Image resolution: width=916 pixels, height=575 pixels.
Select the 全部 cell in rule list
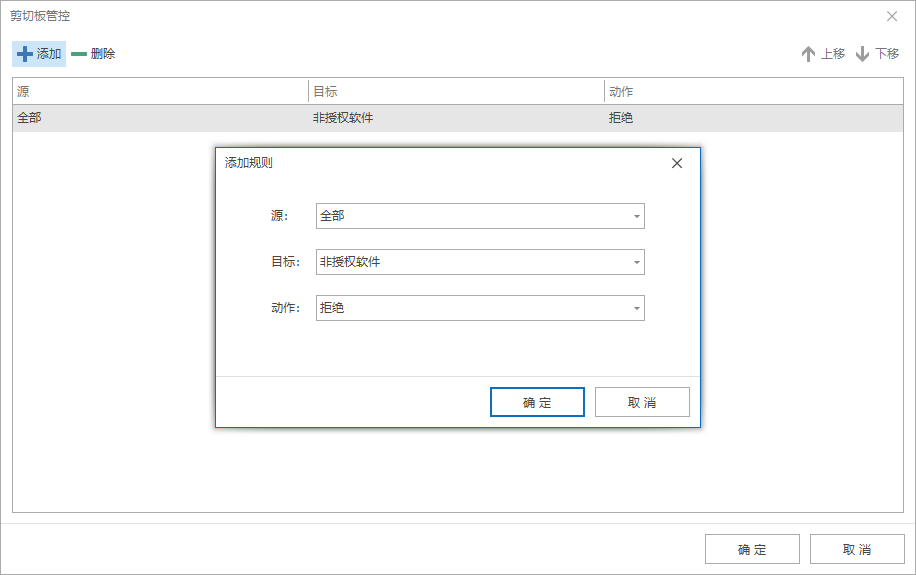(x=30, y=118)
